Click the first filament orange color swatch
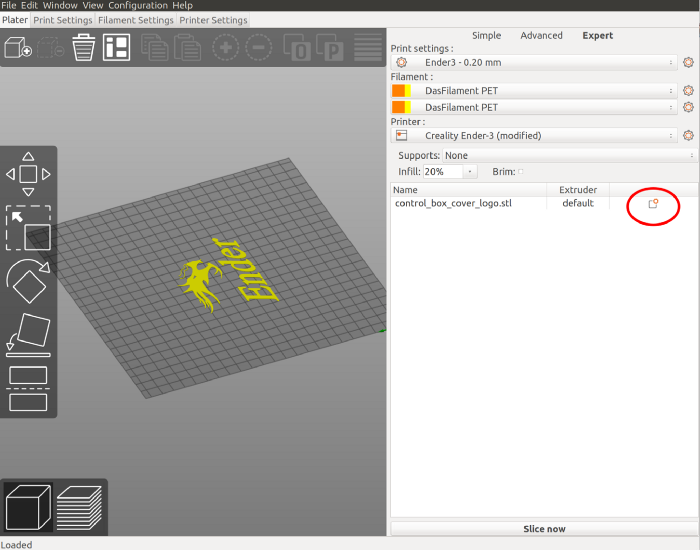The image size is (700, 550). tap(399, 90)
